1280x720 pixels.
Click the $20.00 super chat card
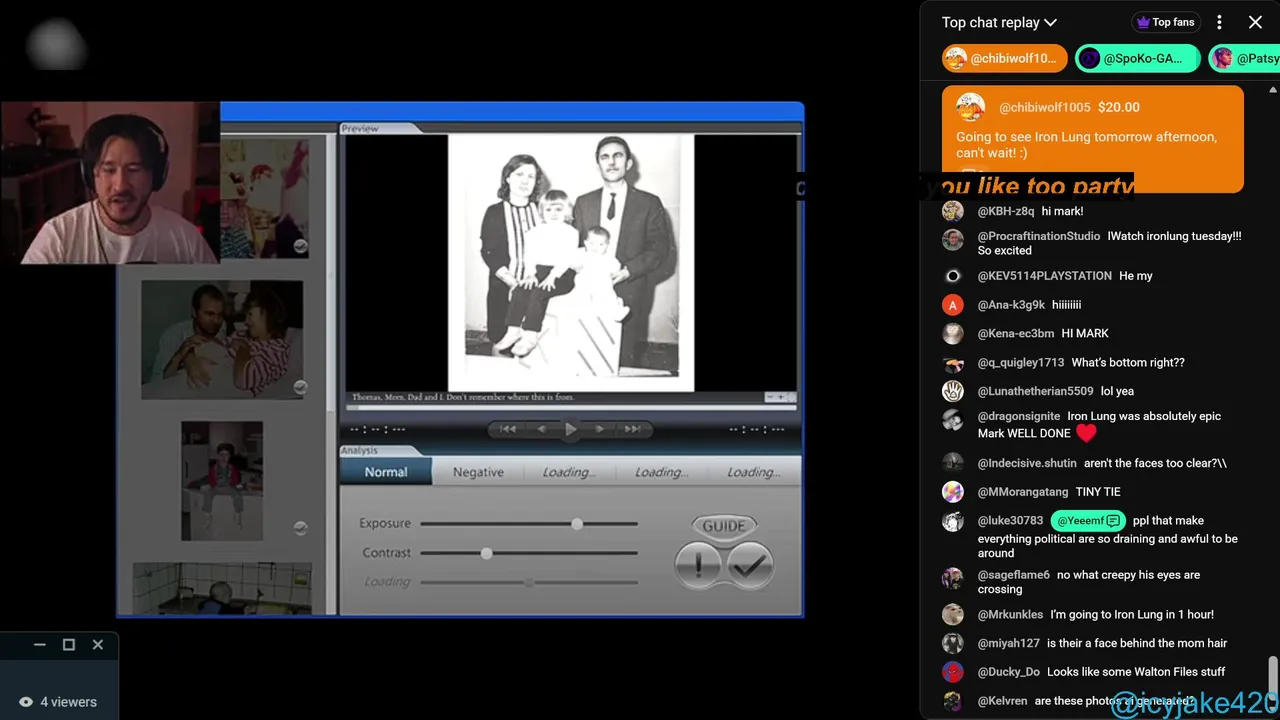1093,138
